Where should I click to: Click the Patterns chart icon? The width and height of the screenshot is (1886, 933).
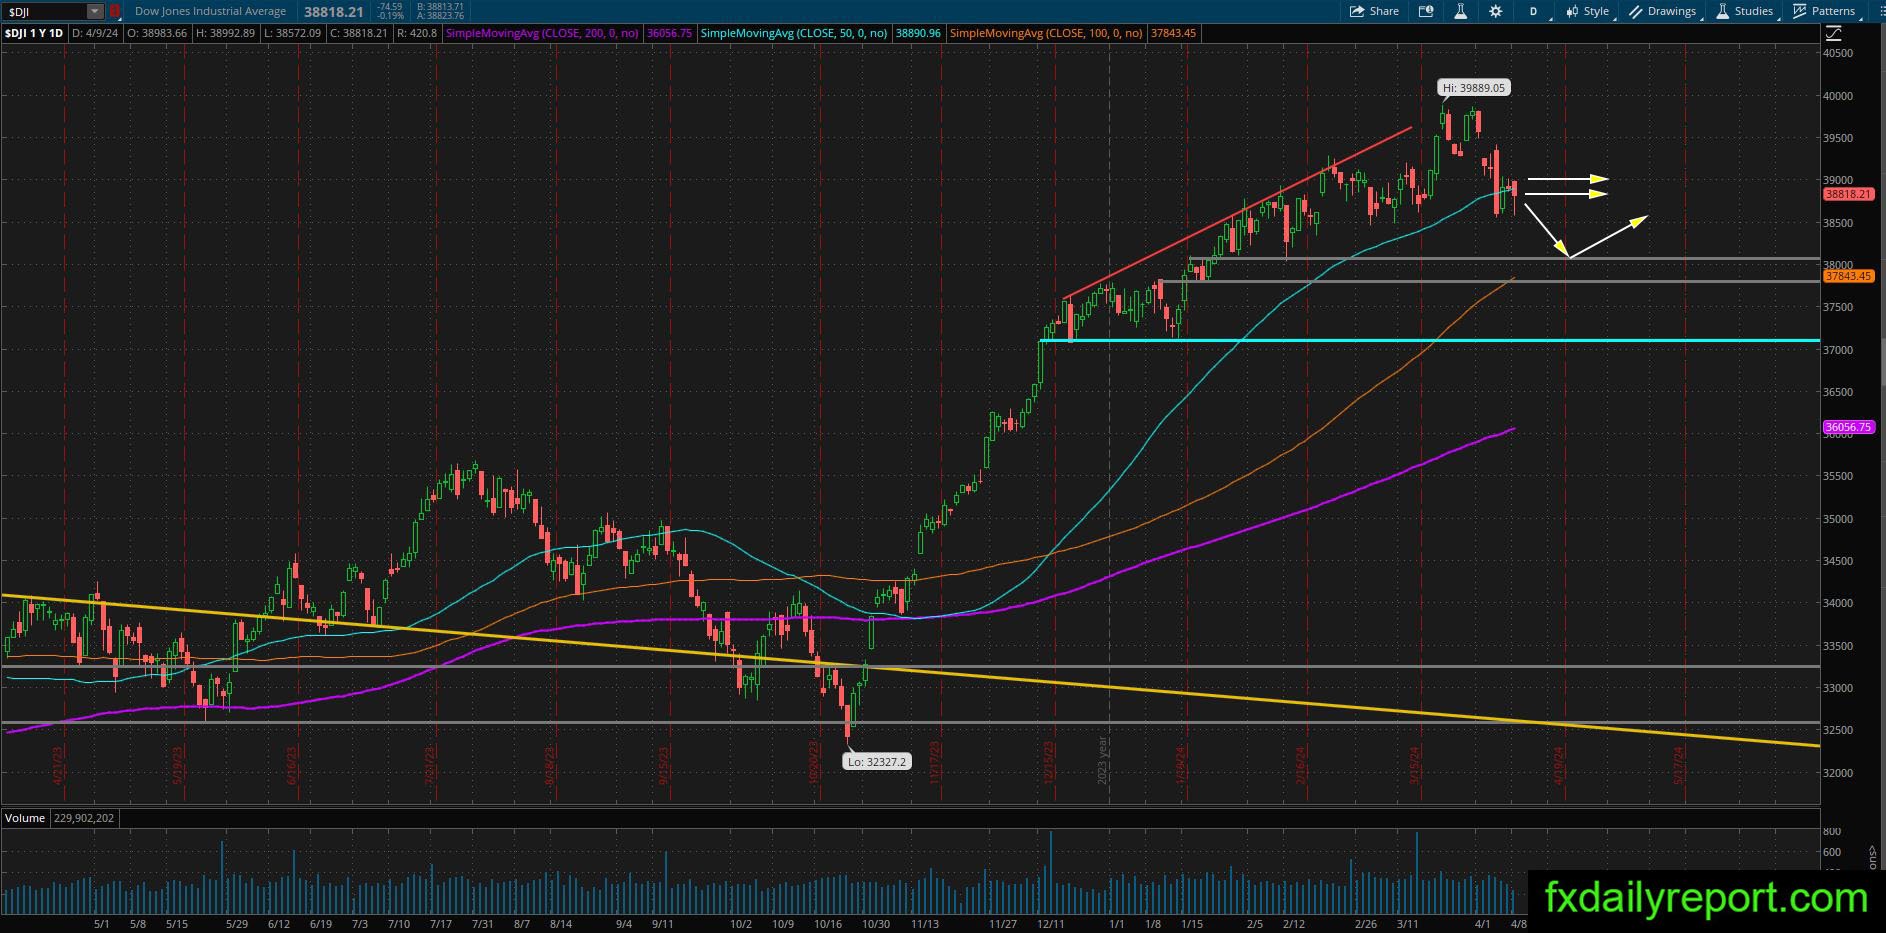pyautogui.click(x=1800, y=11)
